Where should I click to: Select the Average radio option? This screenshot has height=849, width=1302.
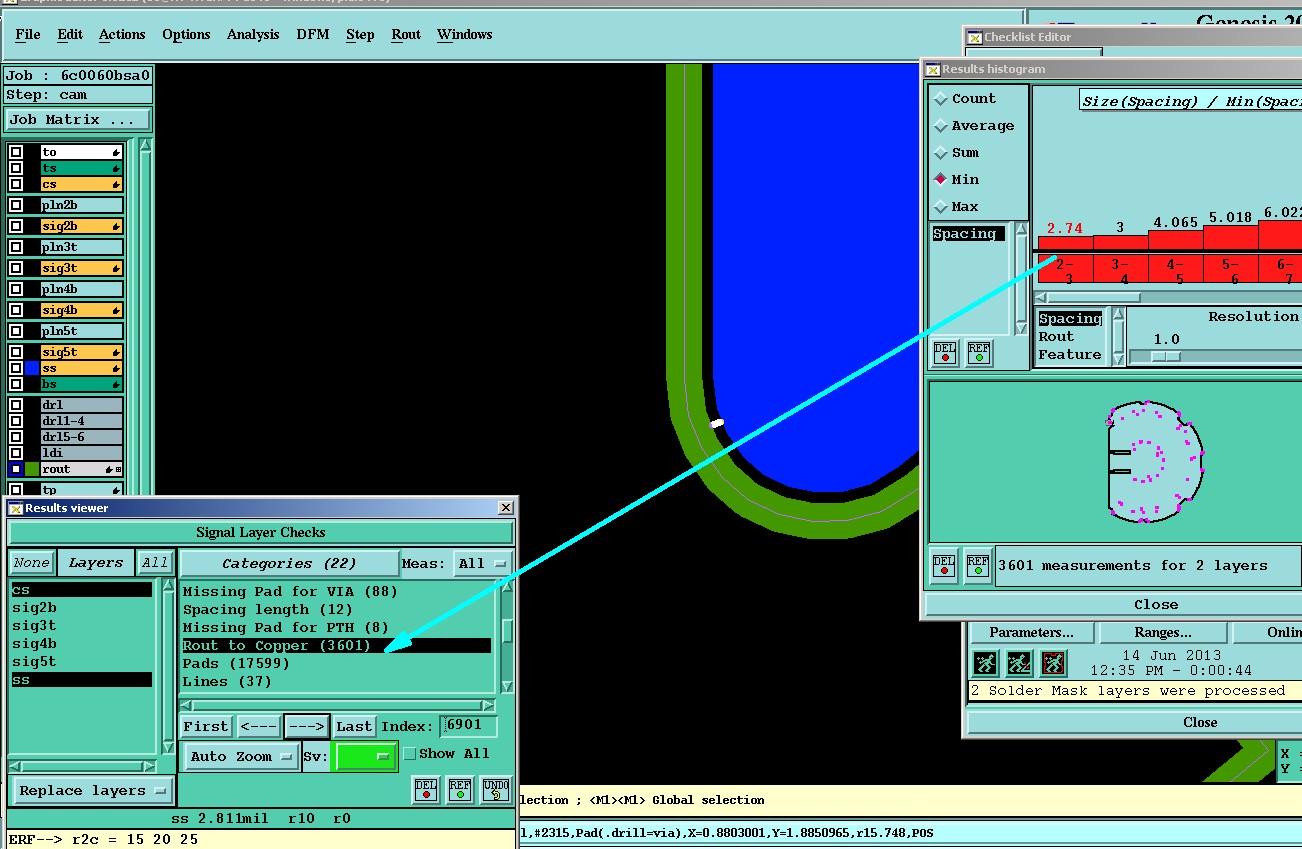[x=940, y=126]
